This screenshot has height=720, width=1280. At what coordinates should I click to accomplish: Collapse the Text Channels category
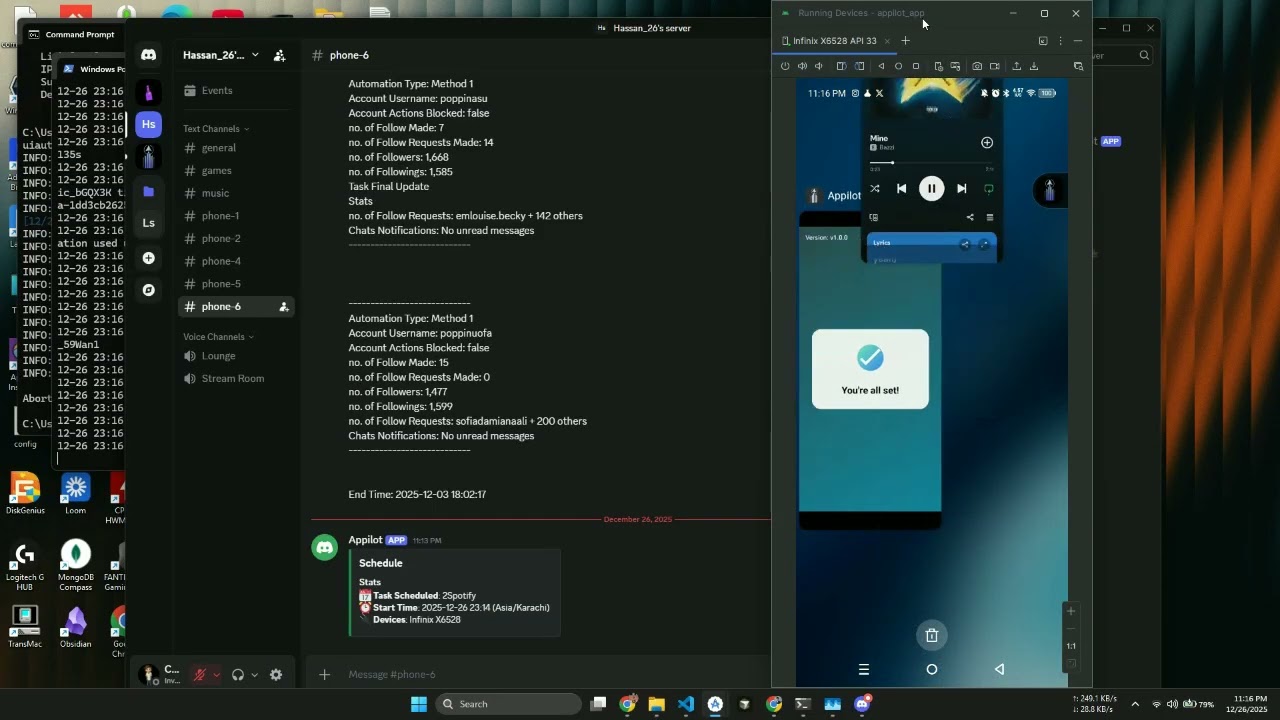(216, 129)
